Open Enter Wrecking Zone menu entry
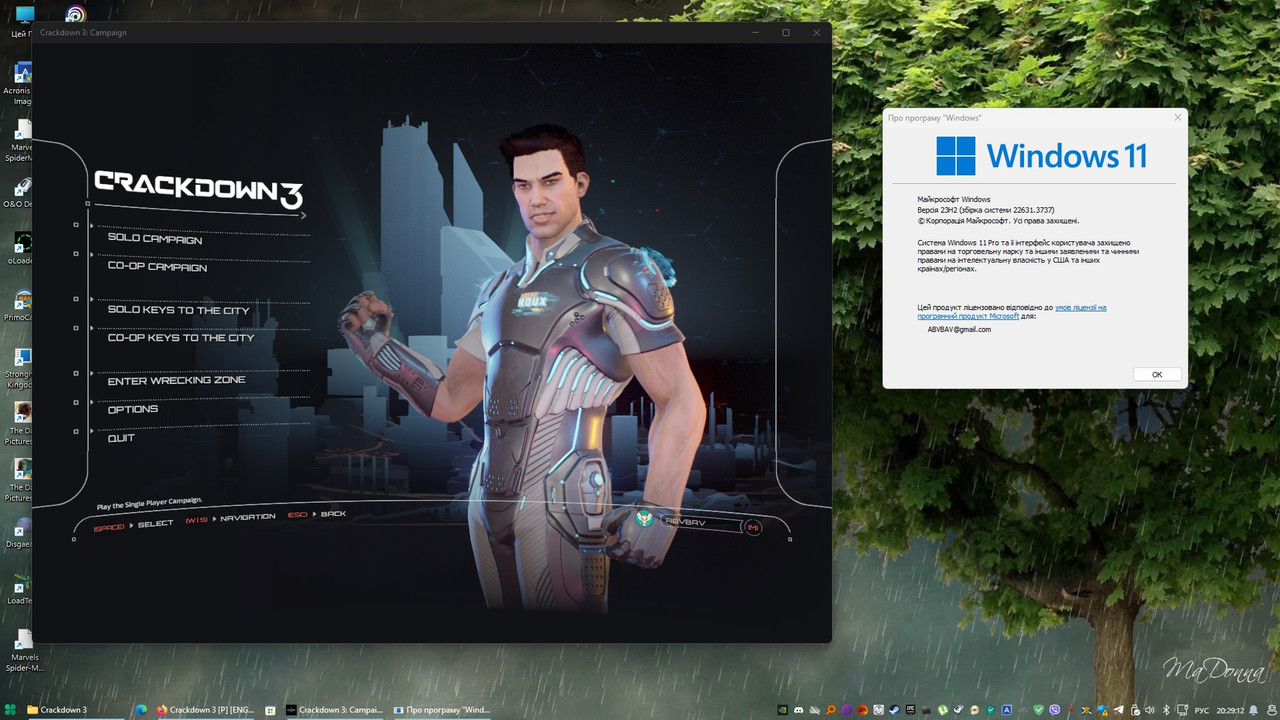Screen dimensions: 1280x720 click(x=176, y=380)
